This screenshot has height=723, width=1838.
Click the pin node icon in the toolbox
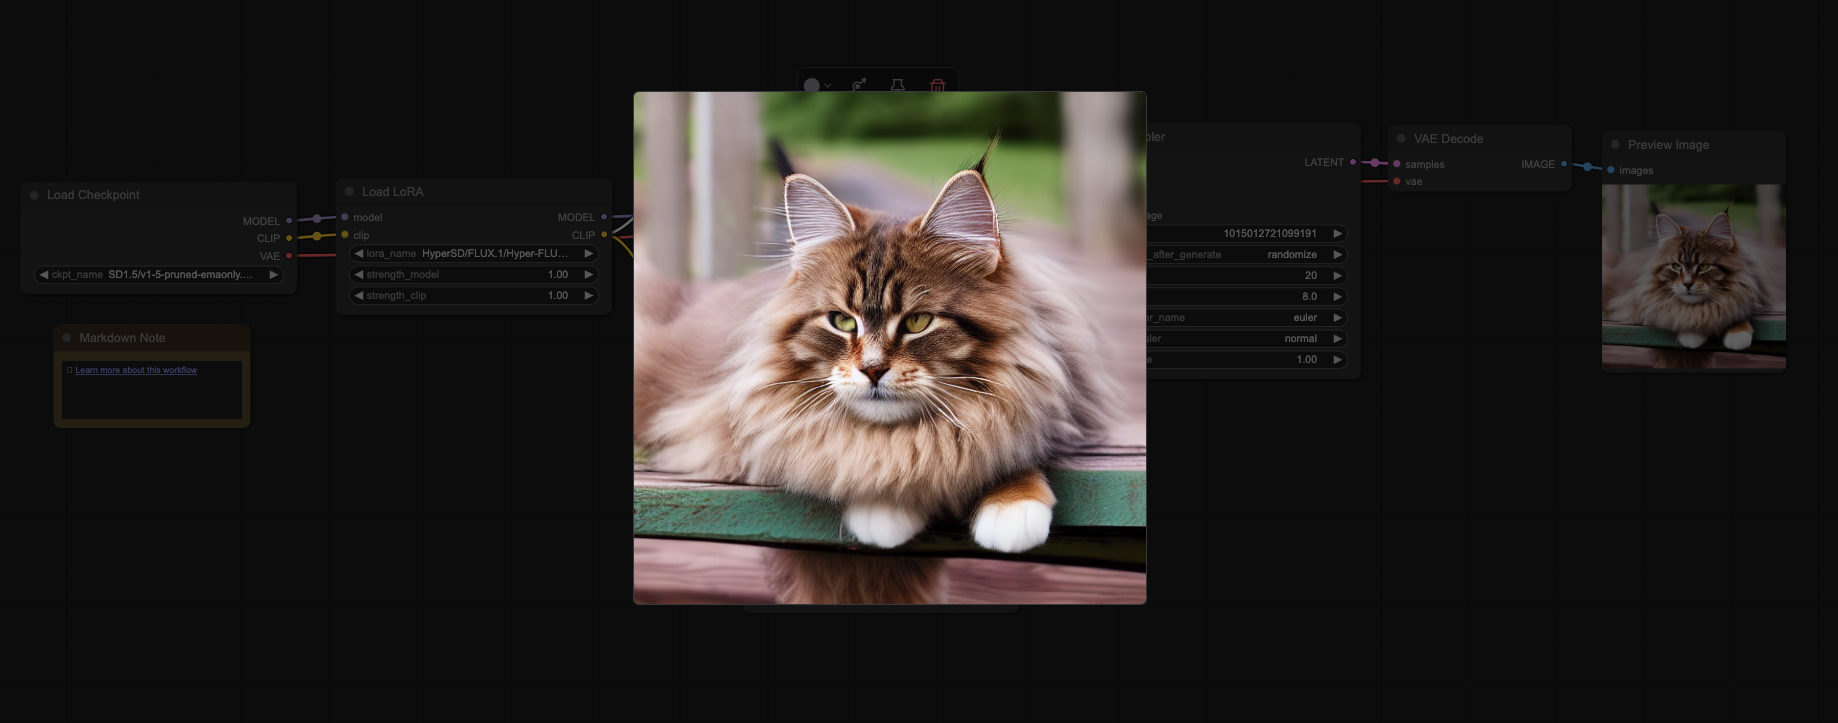tap(898, 86)
